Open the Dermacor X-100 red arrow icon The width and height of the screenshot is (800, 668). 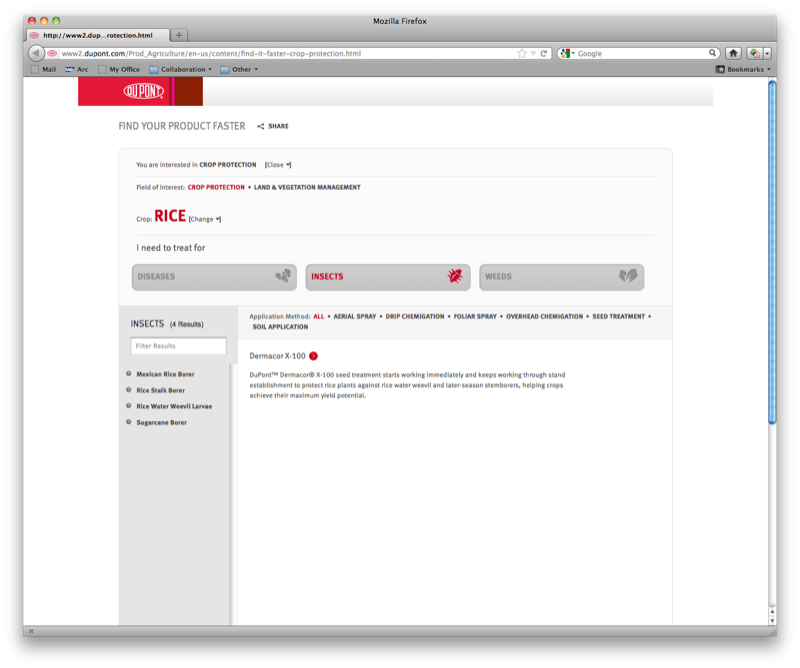tap(313, 356)
